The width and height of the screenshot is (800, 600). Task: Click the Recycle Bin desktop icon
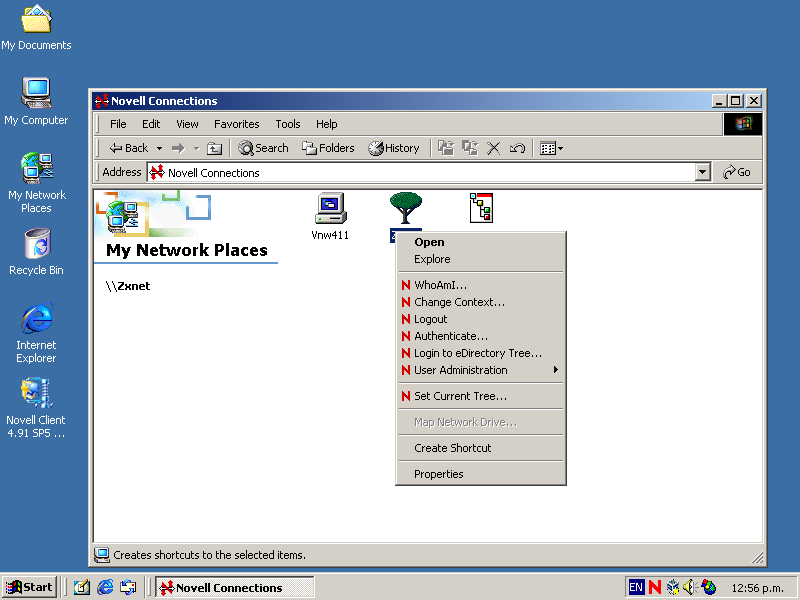(36, 252)
